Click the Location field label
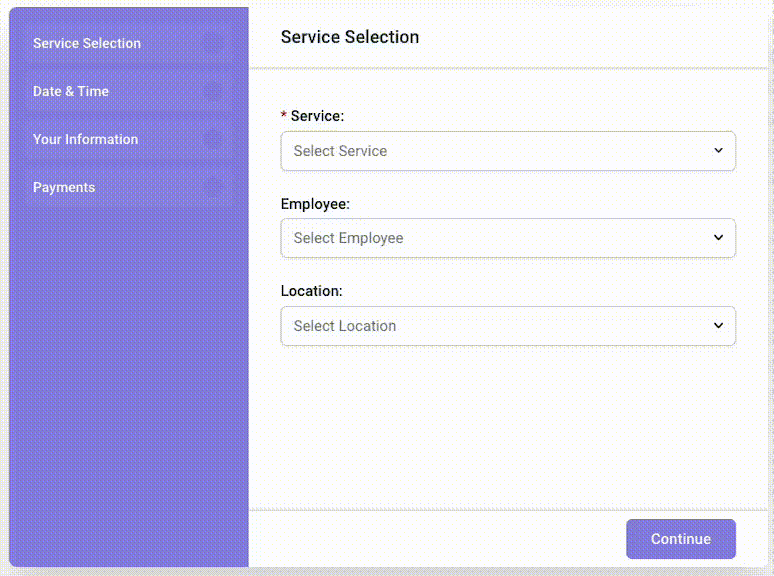This screenshot has width=774, height=576. pos(311,291)
